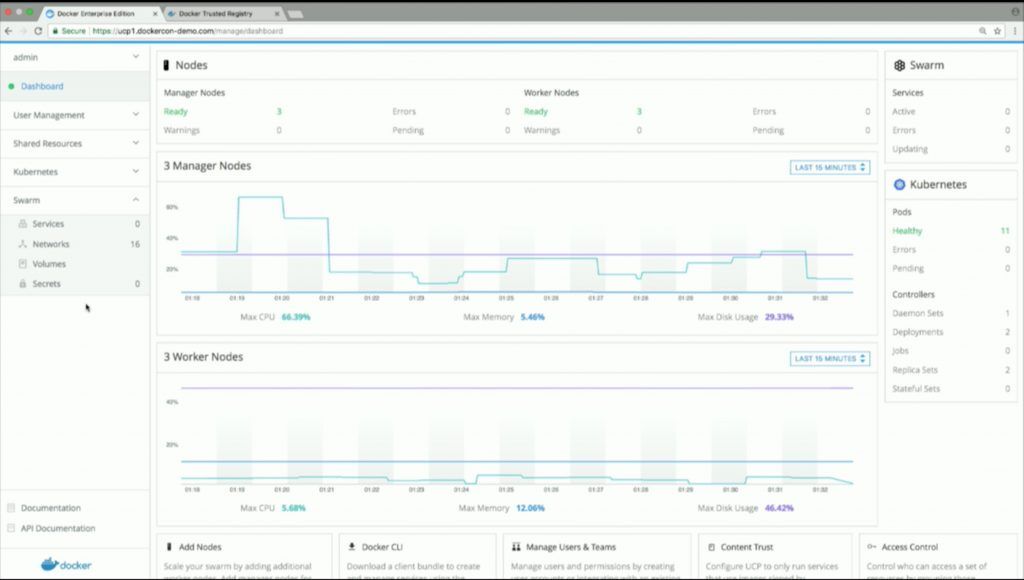Click the Access Control key icon
This screenshot has height=580, width=1024.
pyautogui.click(x=871, y=547)
